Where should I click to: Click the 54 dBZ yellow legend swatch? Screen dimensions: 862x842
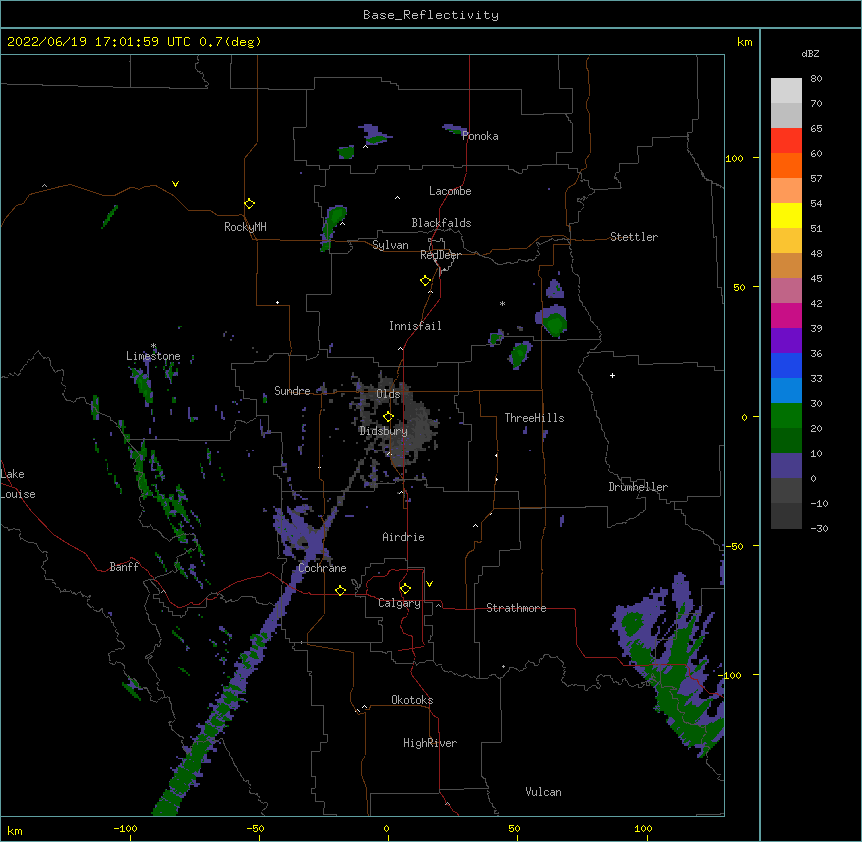pos(786,215)
